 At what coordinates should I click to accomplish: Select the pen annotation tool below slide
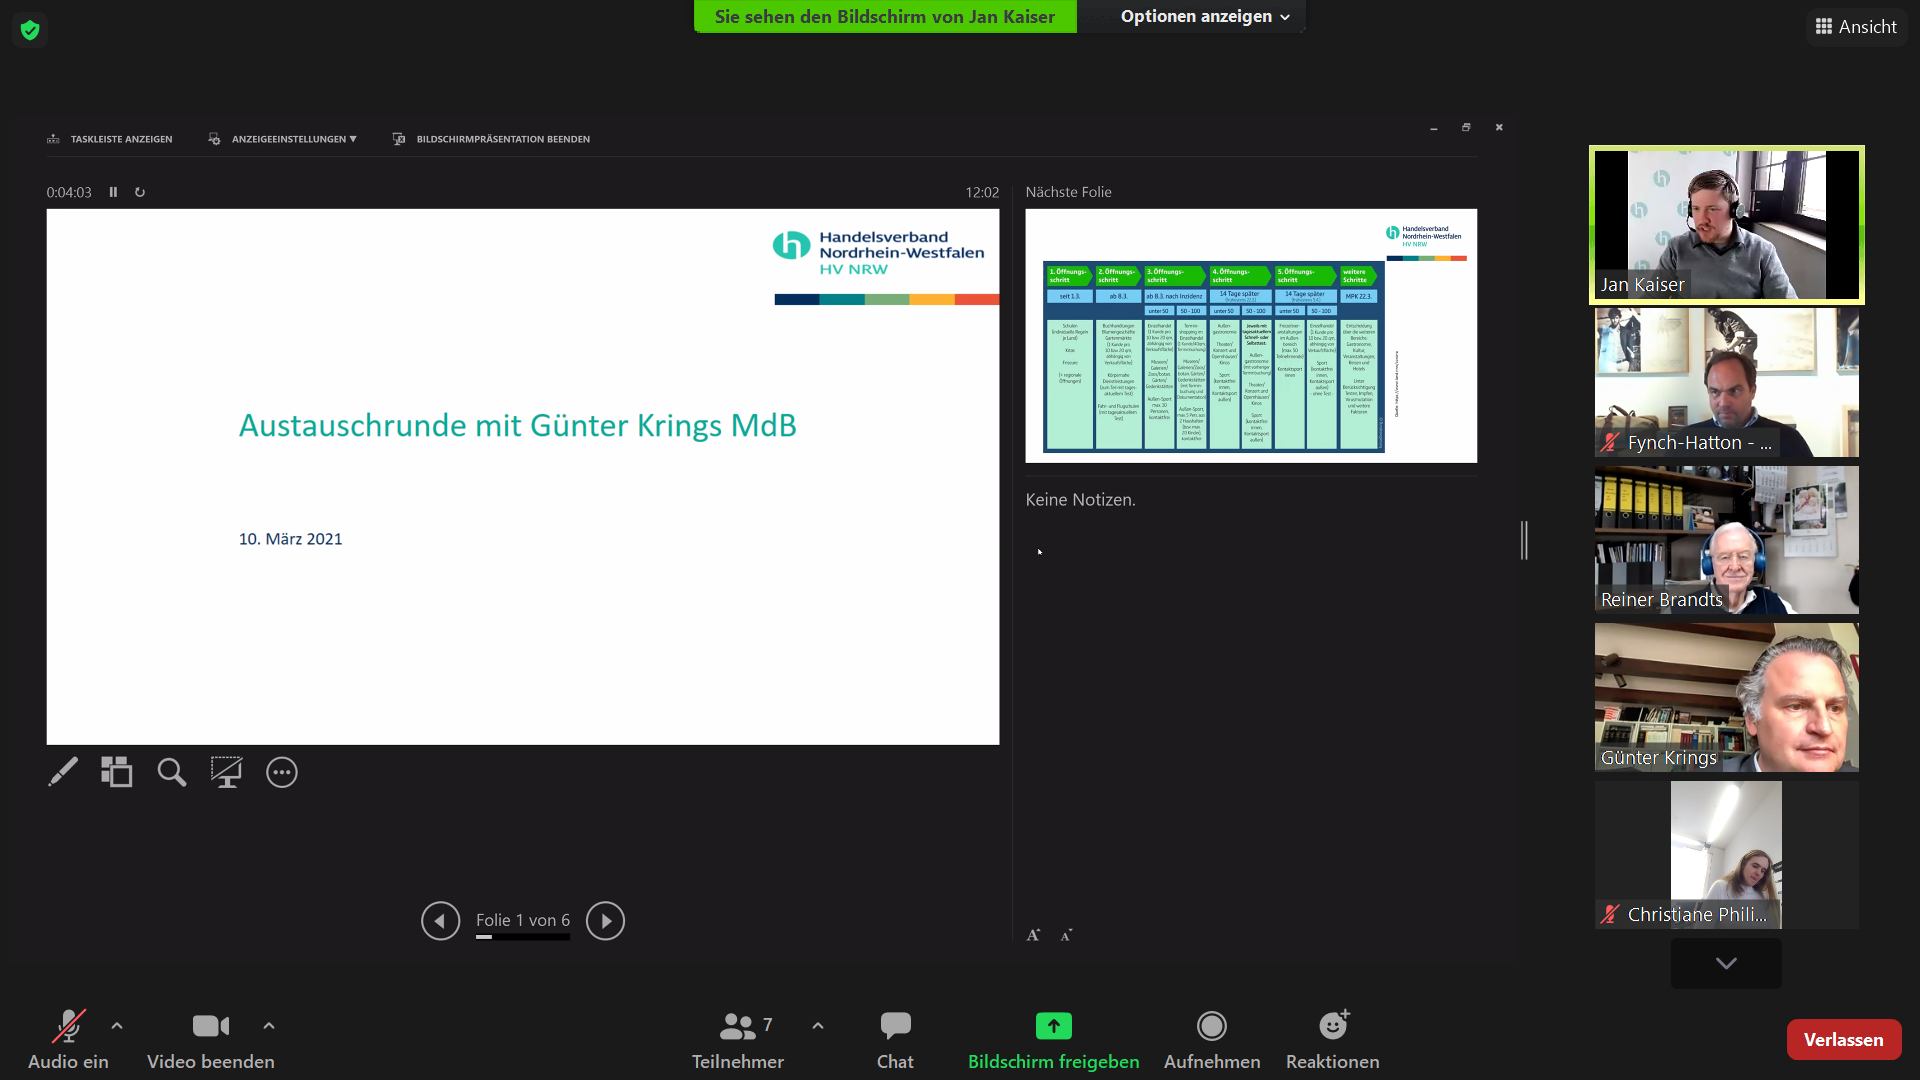click(x=62, y=772)
